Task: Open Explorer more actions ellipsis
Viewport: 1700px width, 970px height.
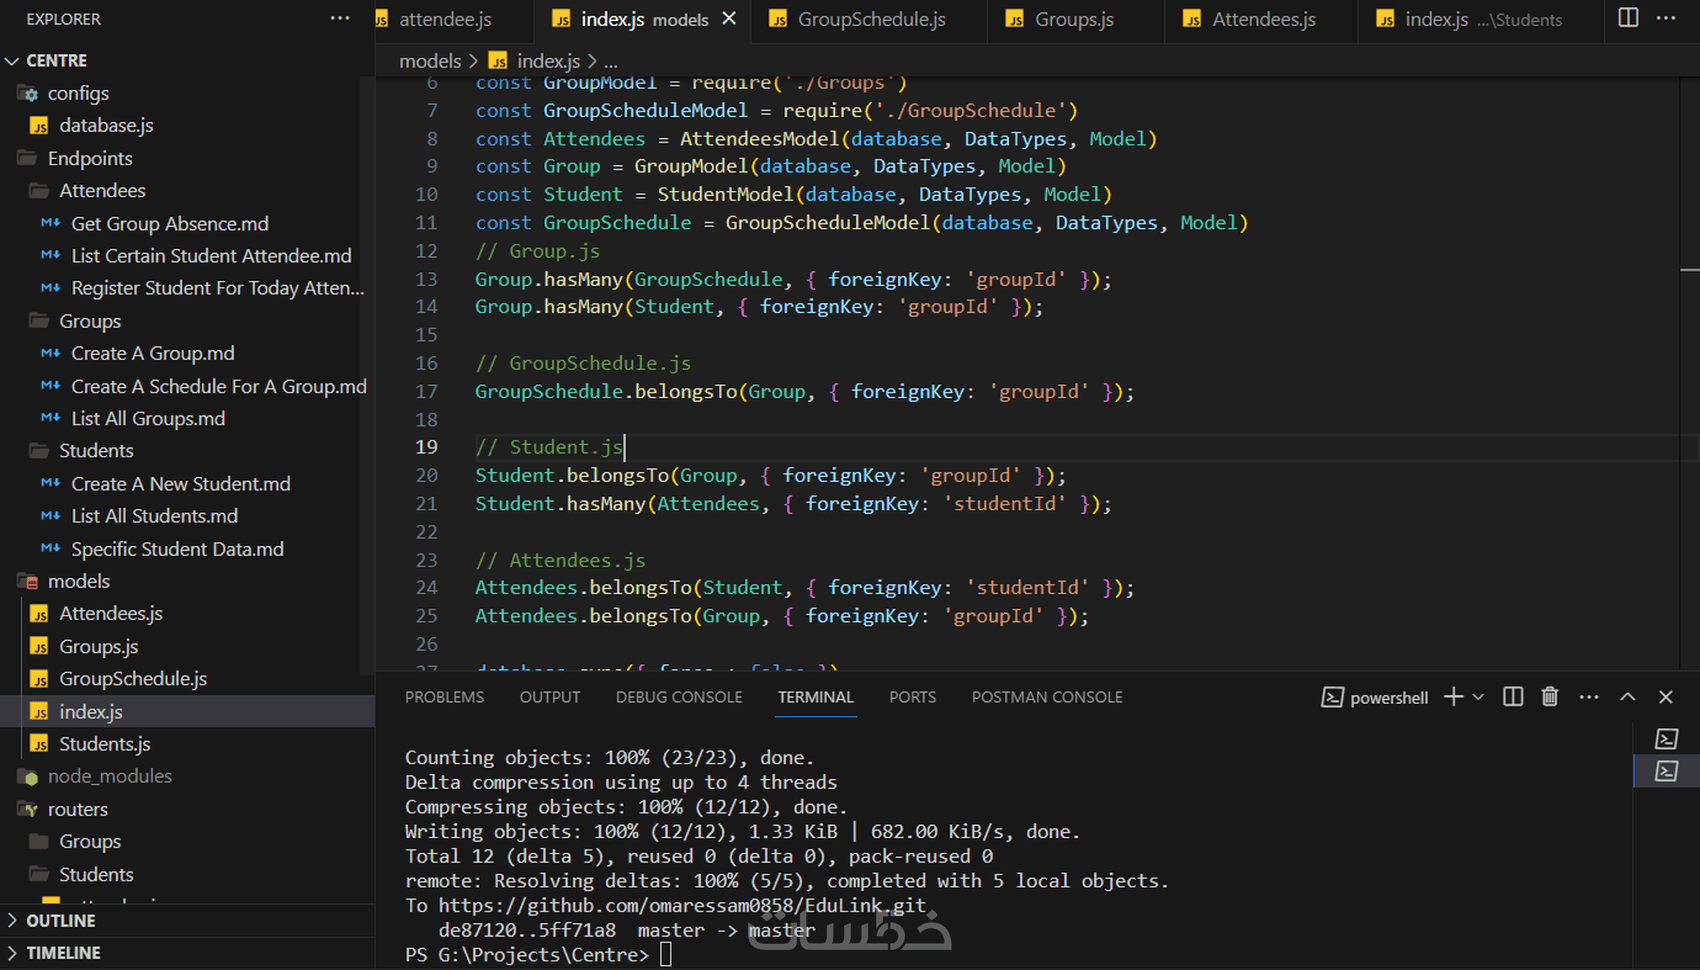Action: click(x=340, y=18)
